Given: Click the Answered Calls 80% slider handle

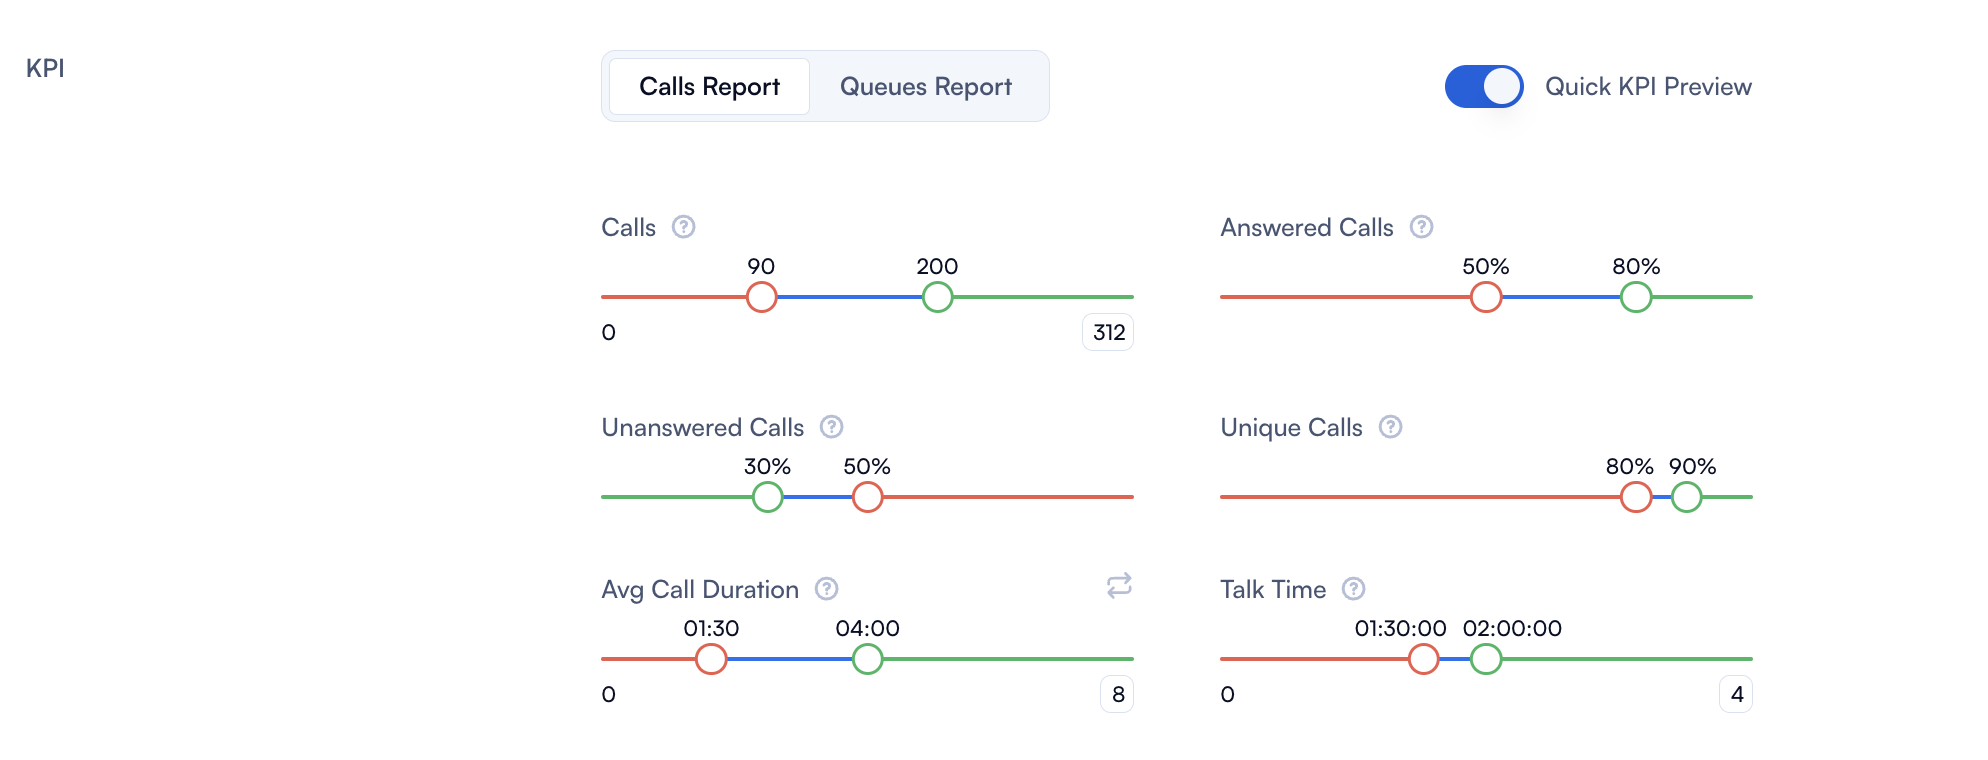Looking at the screenshot, I should point(1635,297).
